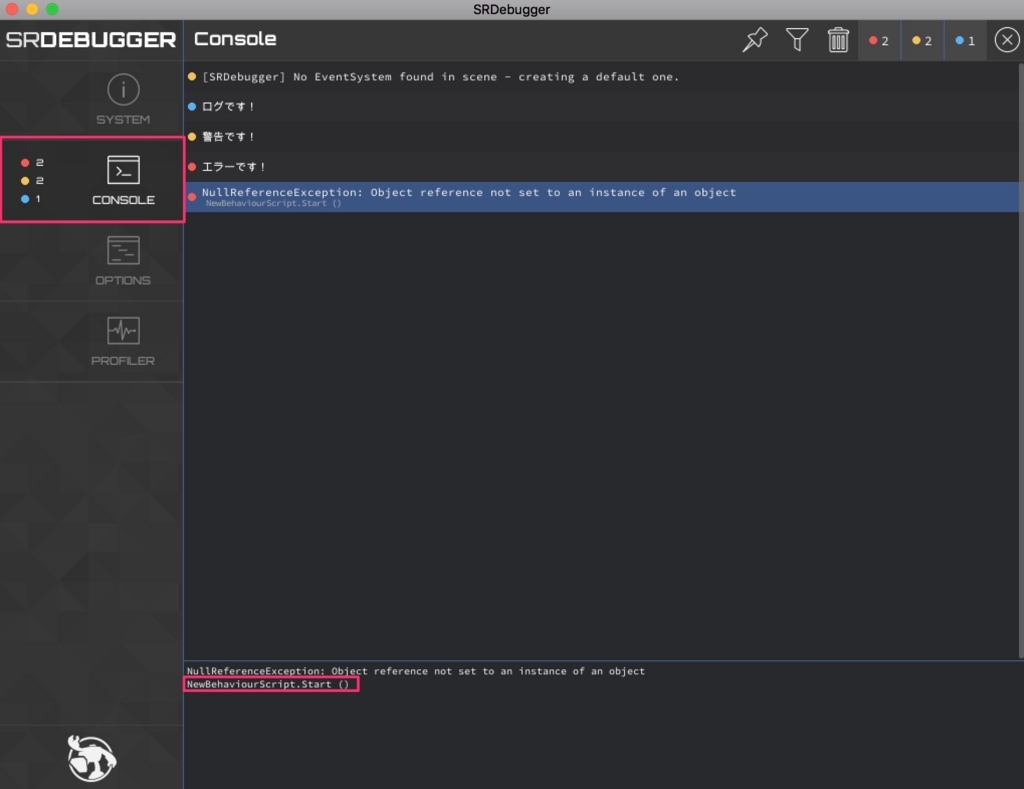Click the blue dot beside 'ログです！'
Viewport: 1024px width, 789px height.
pos(192,106)
